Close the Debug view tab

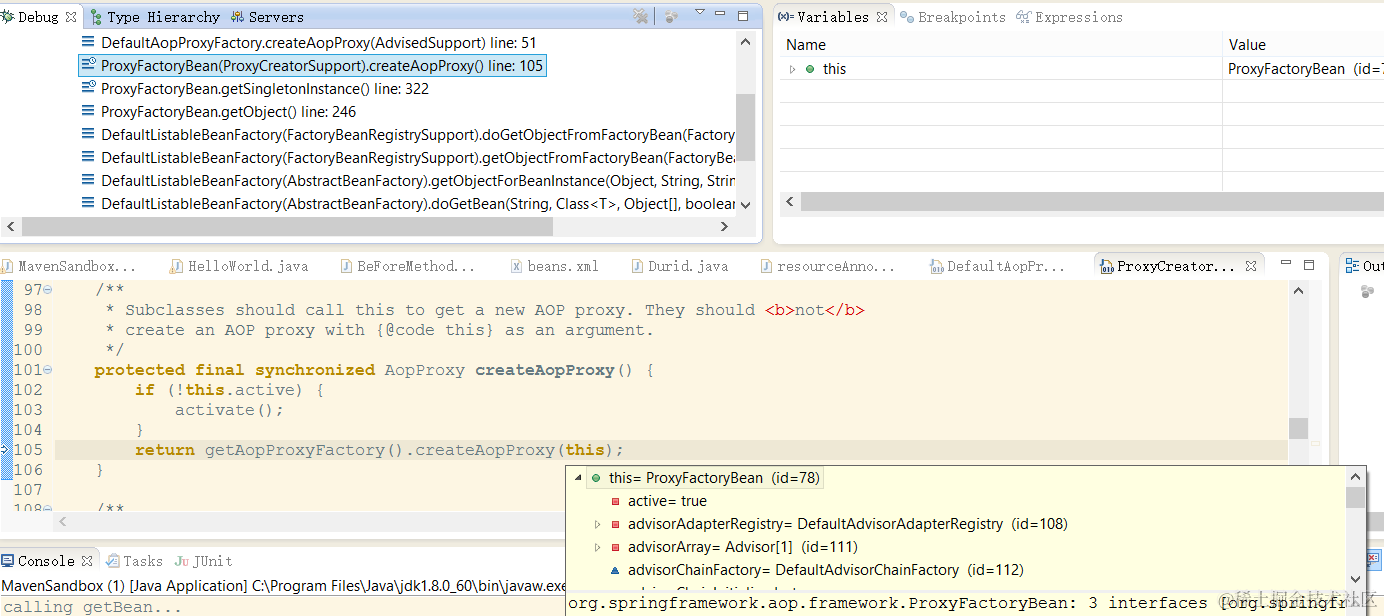(x=71, y=17)
